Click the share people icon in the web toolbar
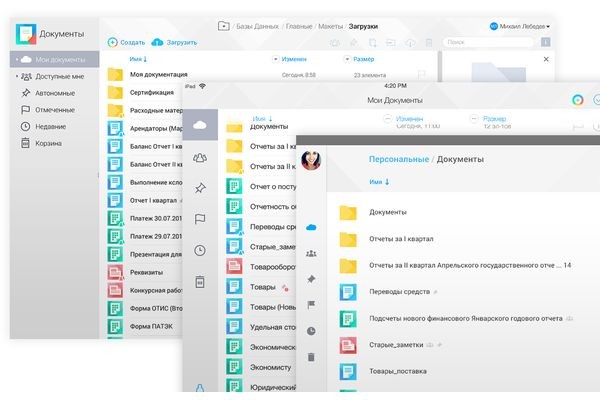 pos(335,42)
